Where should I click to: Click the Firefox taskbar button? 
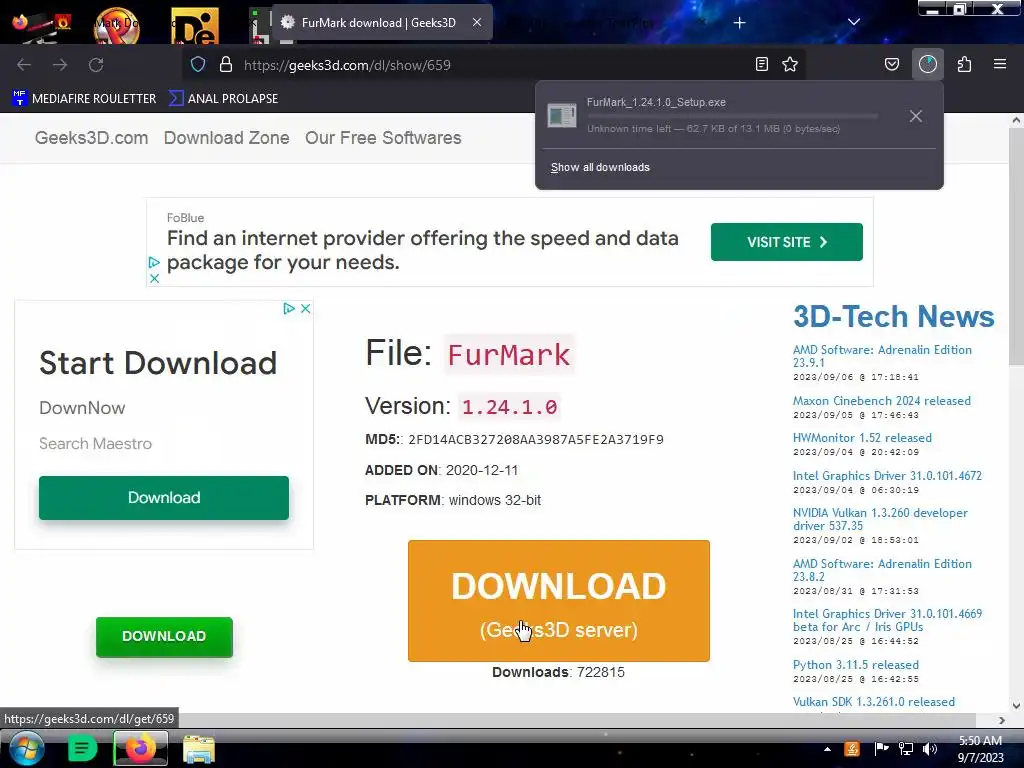(x=140, y=748)
